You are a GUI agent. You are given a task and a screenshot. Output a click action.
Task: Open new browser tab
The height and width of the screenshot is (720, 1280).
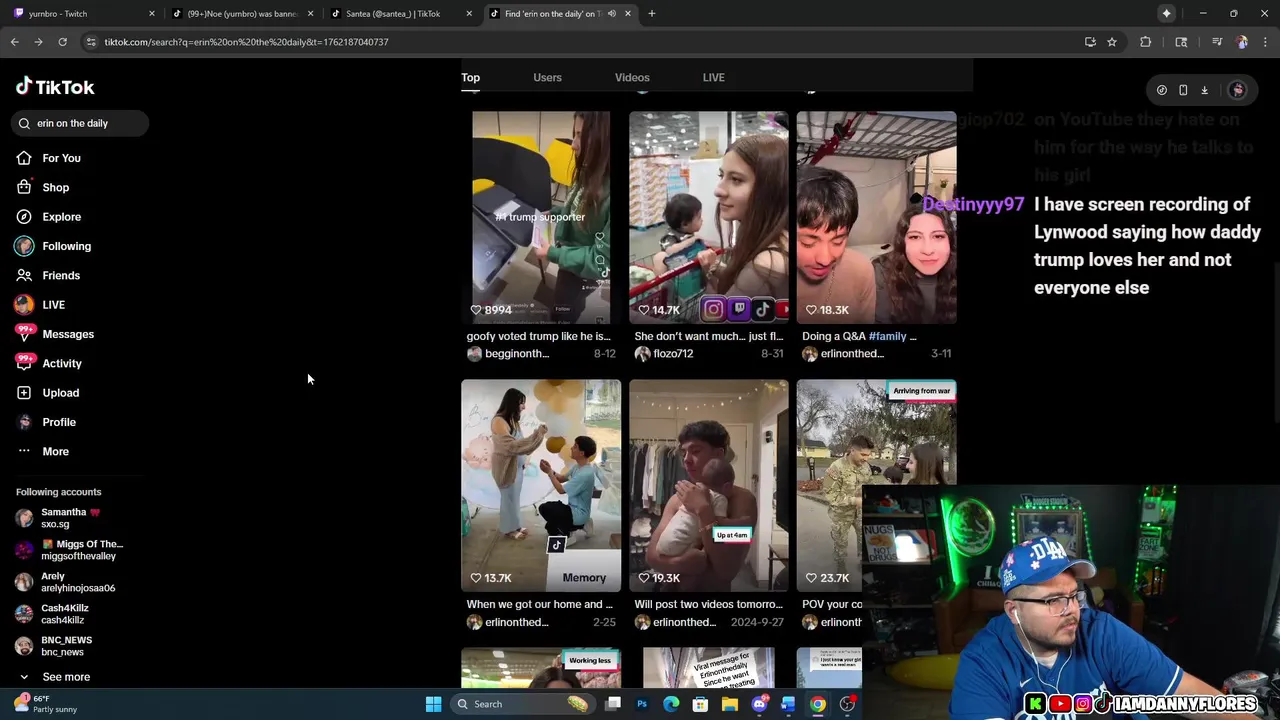coord(652,14)
